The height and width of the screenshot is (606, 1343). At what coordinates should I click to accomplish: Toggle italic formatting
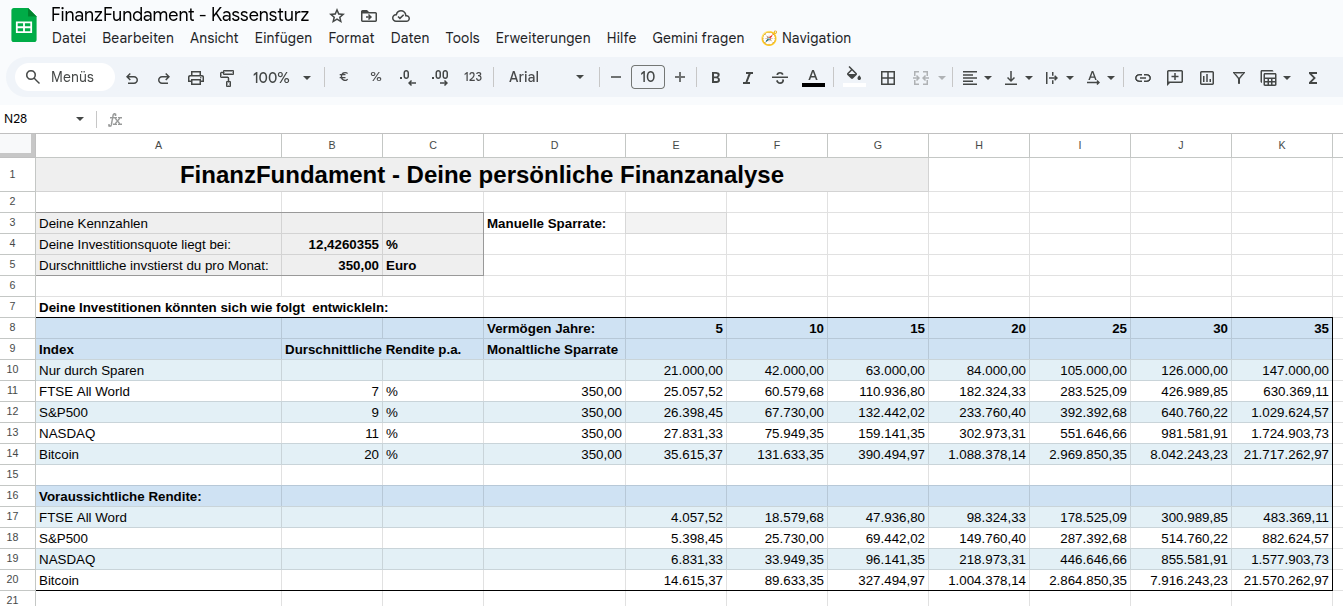pyautogui.click(x=747, y=78)
